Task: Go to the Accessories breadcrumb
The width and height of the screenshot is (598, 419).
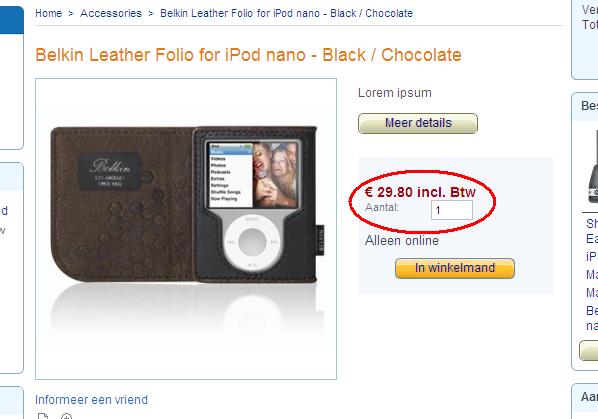Action: point(111,13)
